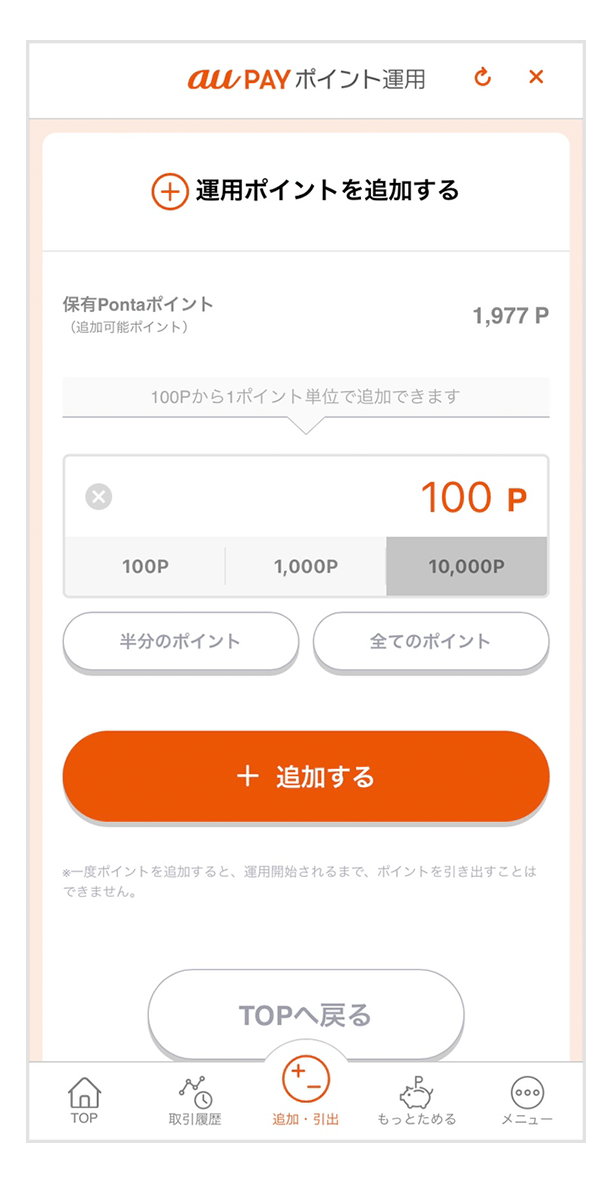The height and width of the screenshot is (1183, 612).
Task: Clear the entered point amount
Action: coord(98,497)
